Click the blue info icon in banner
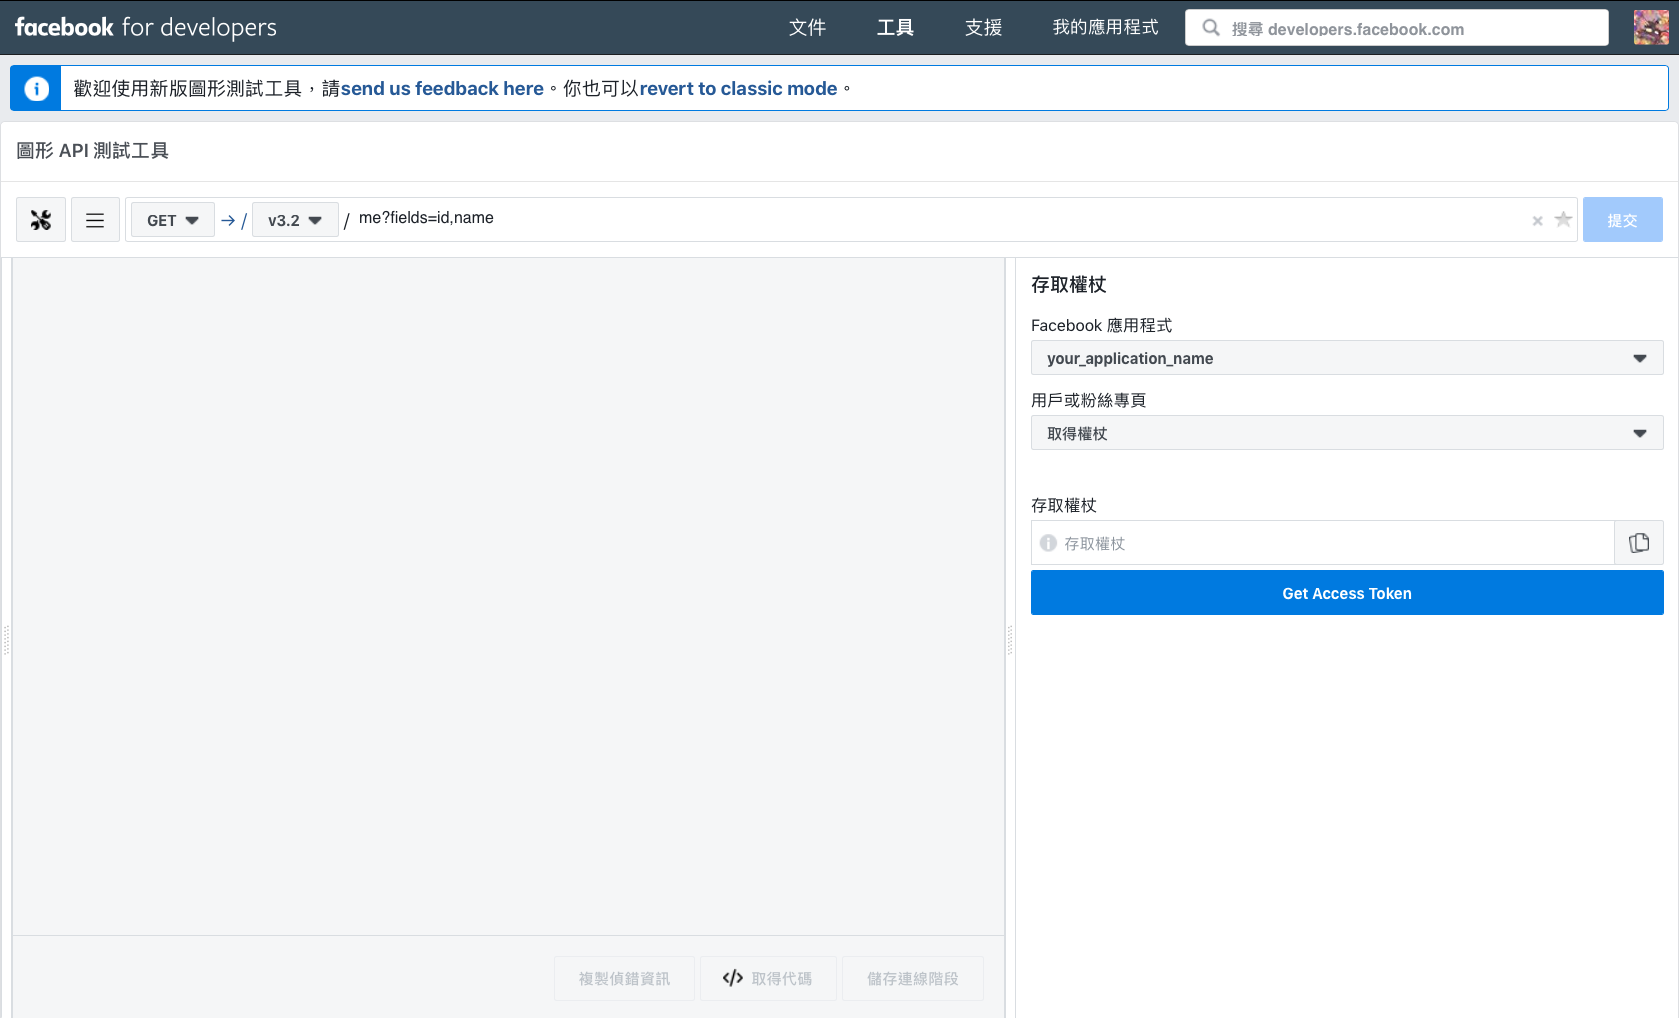This screenshot has width=1679, height=1018. click(36, 89)
